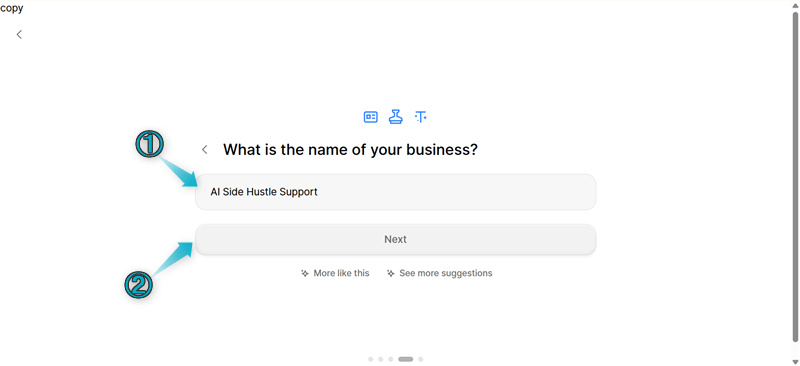Click the text sparkle icon

click(x=420, y=117)
